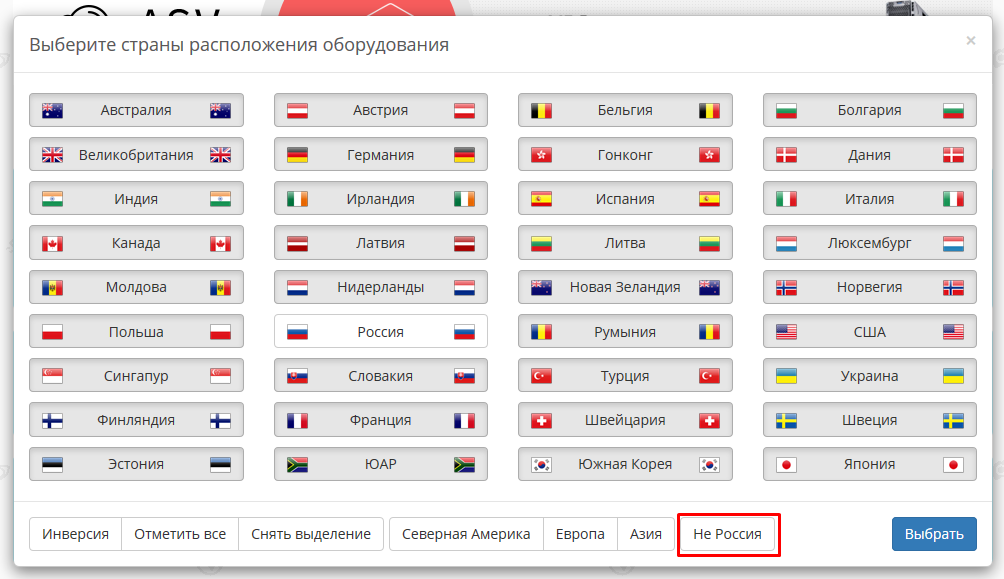Mark Турция as equipment location
This screenshot has height=579, width=1004.
625,376
